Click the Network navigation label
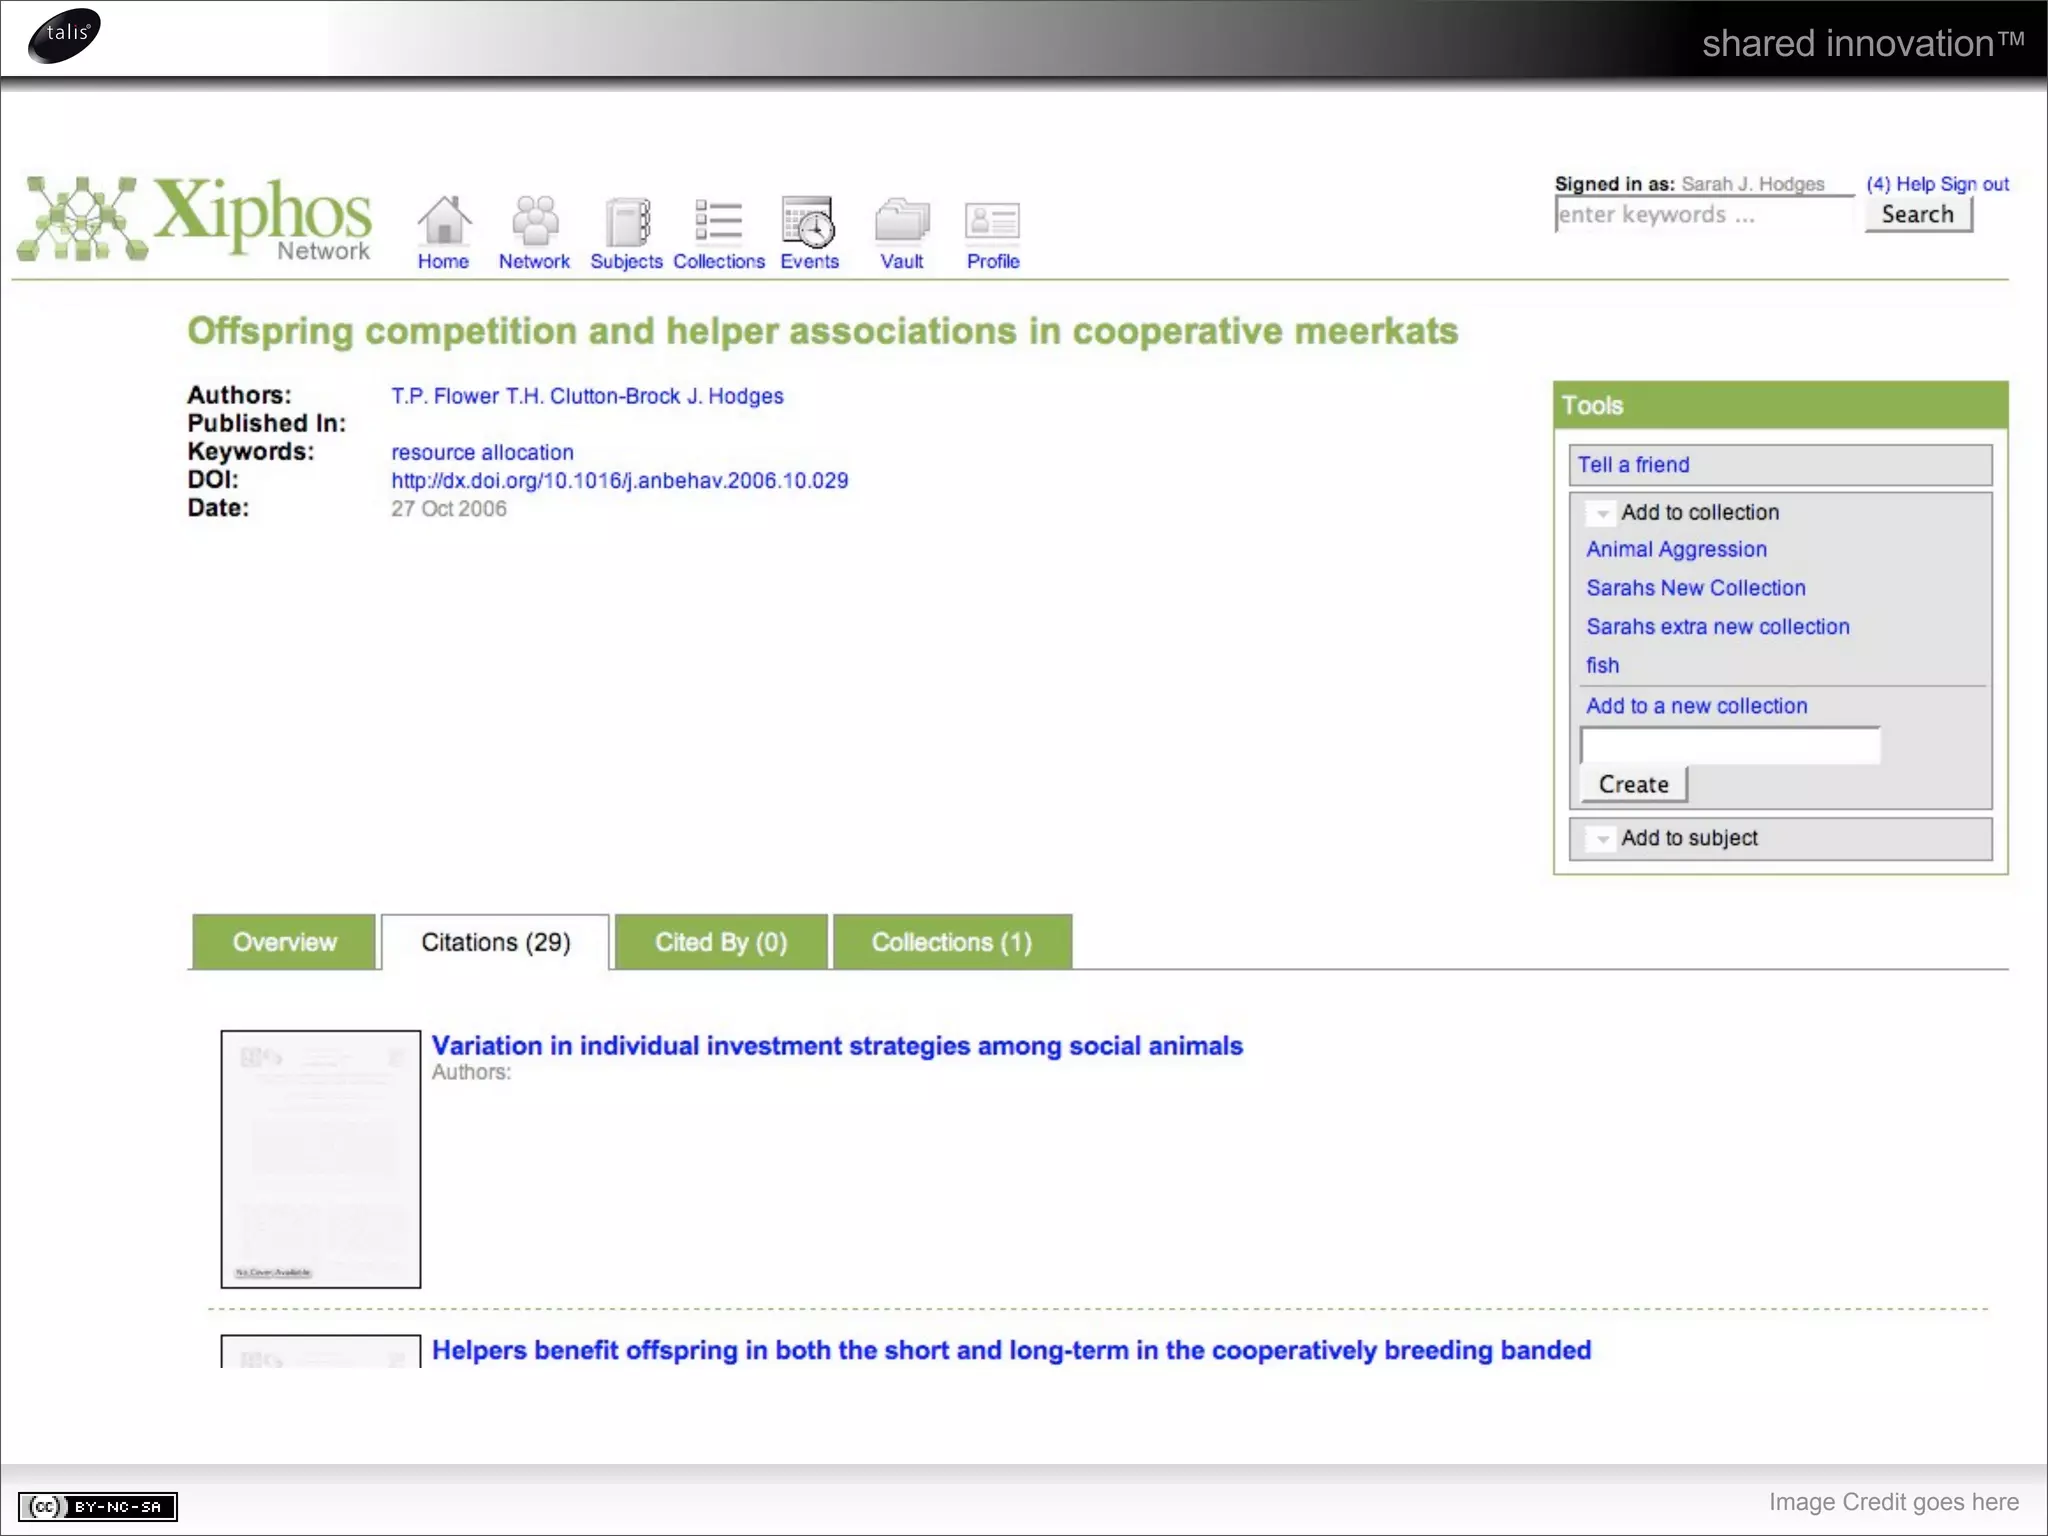Viewport: 2048px width, 1536px height. (534, 261)
